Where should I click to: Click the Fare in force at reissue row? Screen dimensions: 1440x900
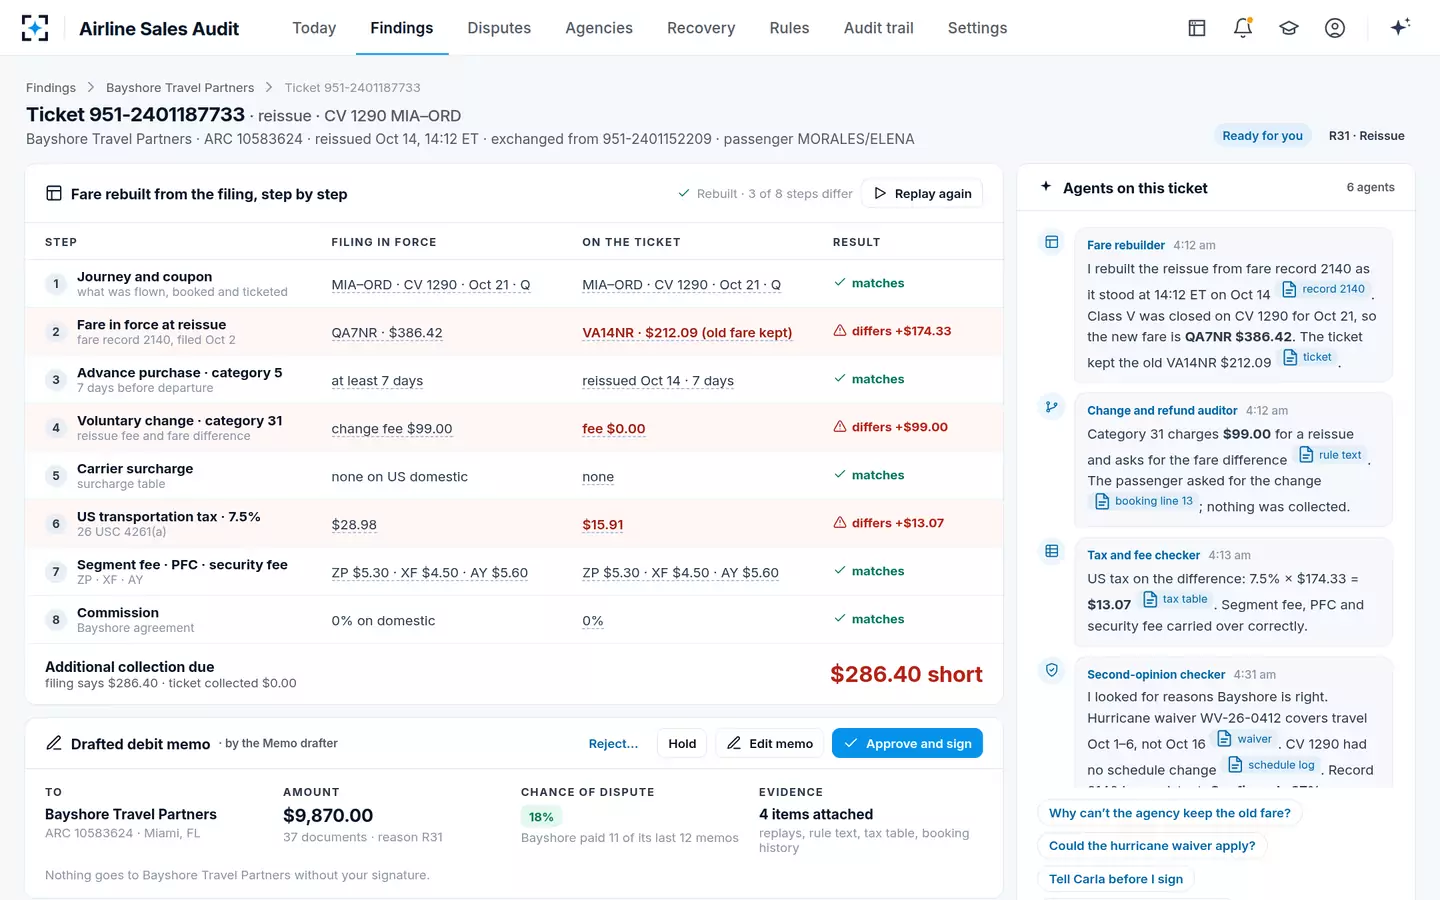coord(514,332)
